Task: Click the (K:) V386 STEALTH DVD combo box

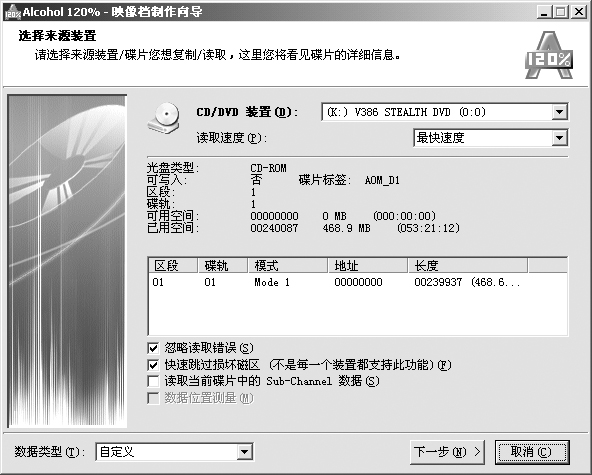Action: click(445, 112)
